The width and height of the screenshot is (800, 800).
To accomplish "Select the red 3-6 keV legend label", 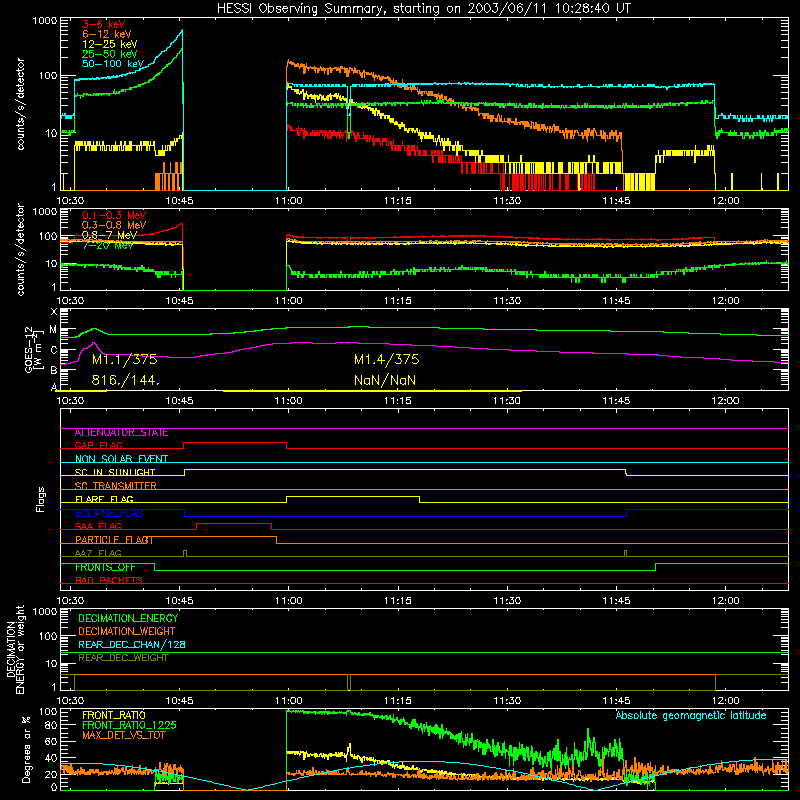I will click(x=104, y=24).
